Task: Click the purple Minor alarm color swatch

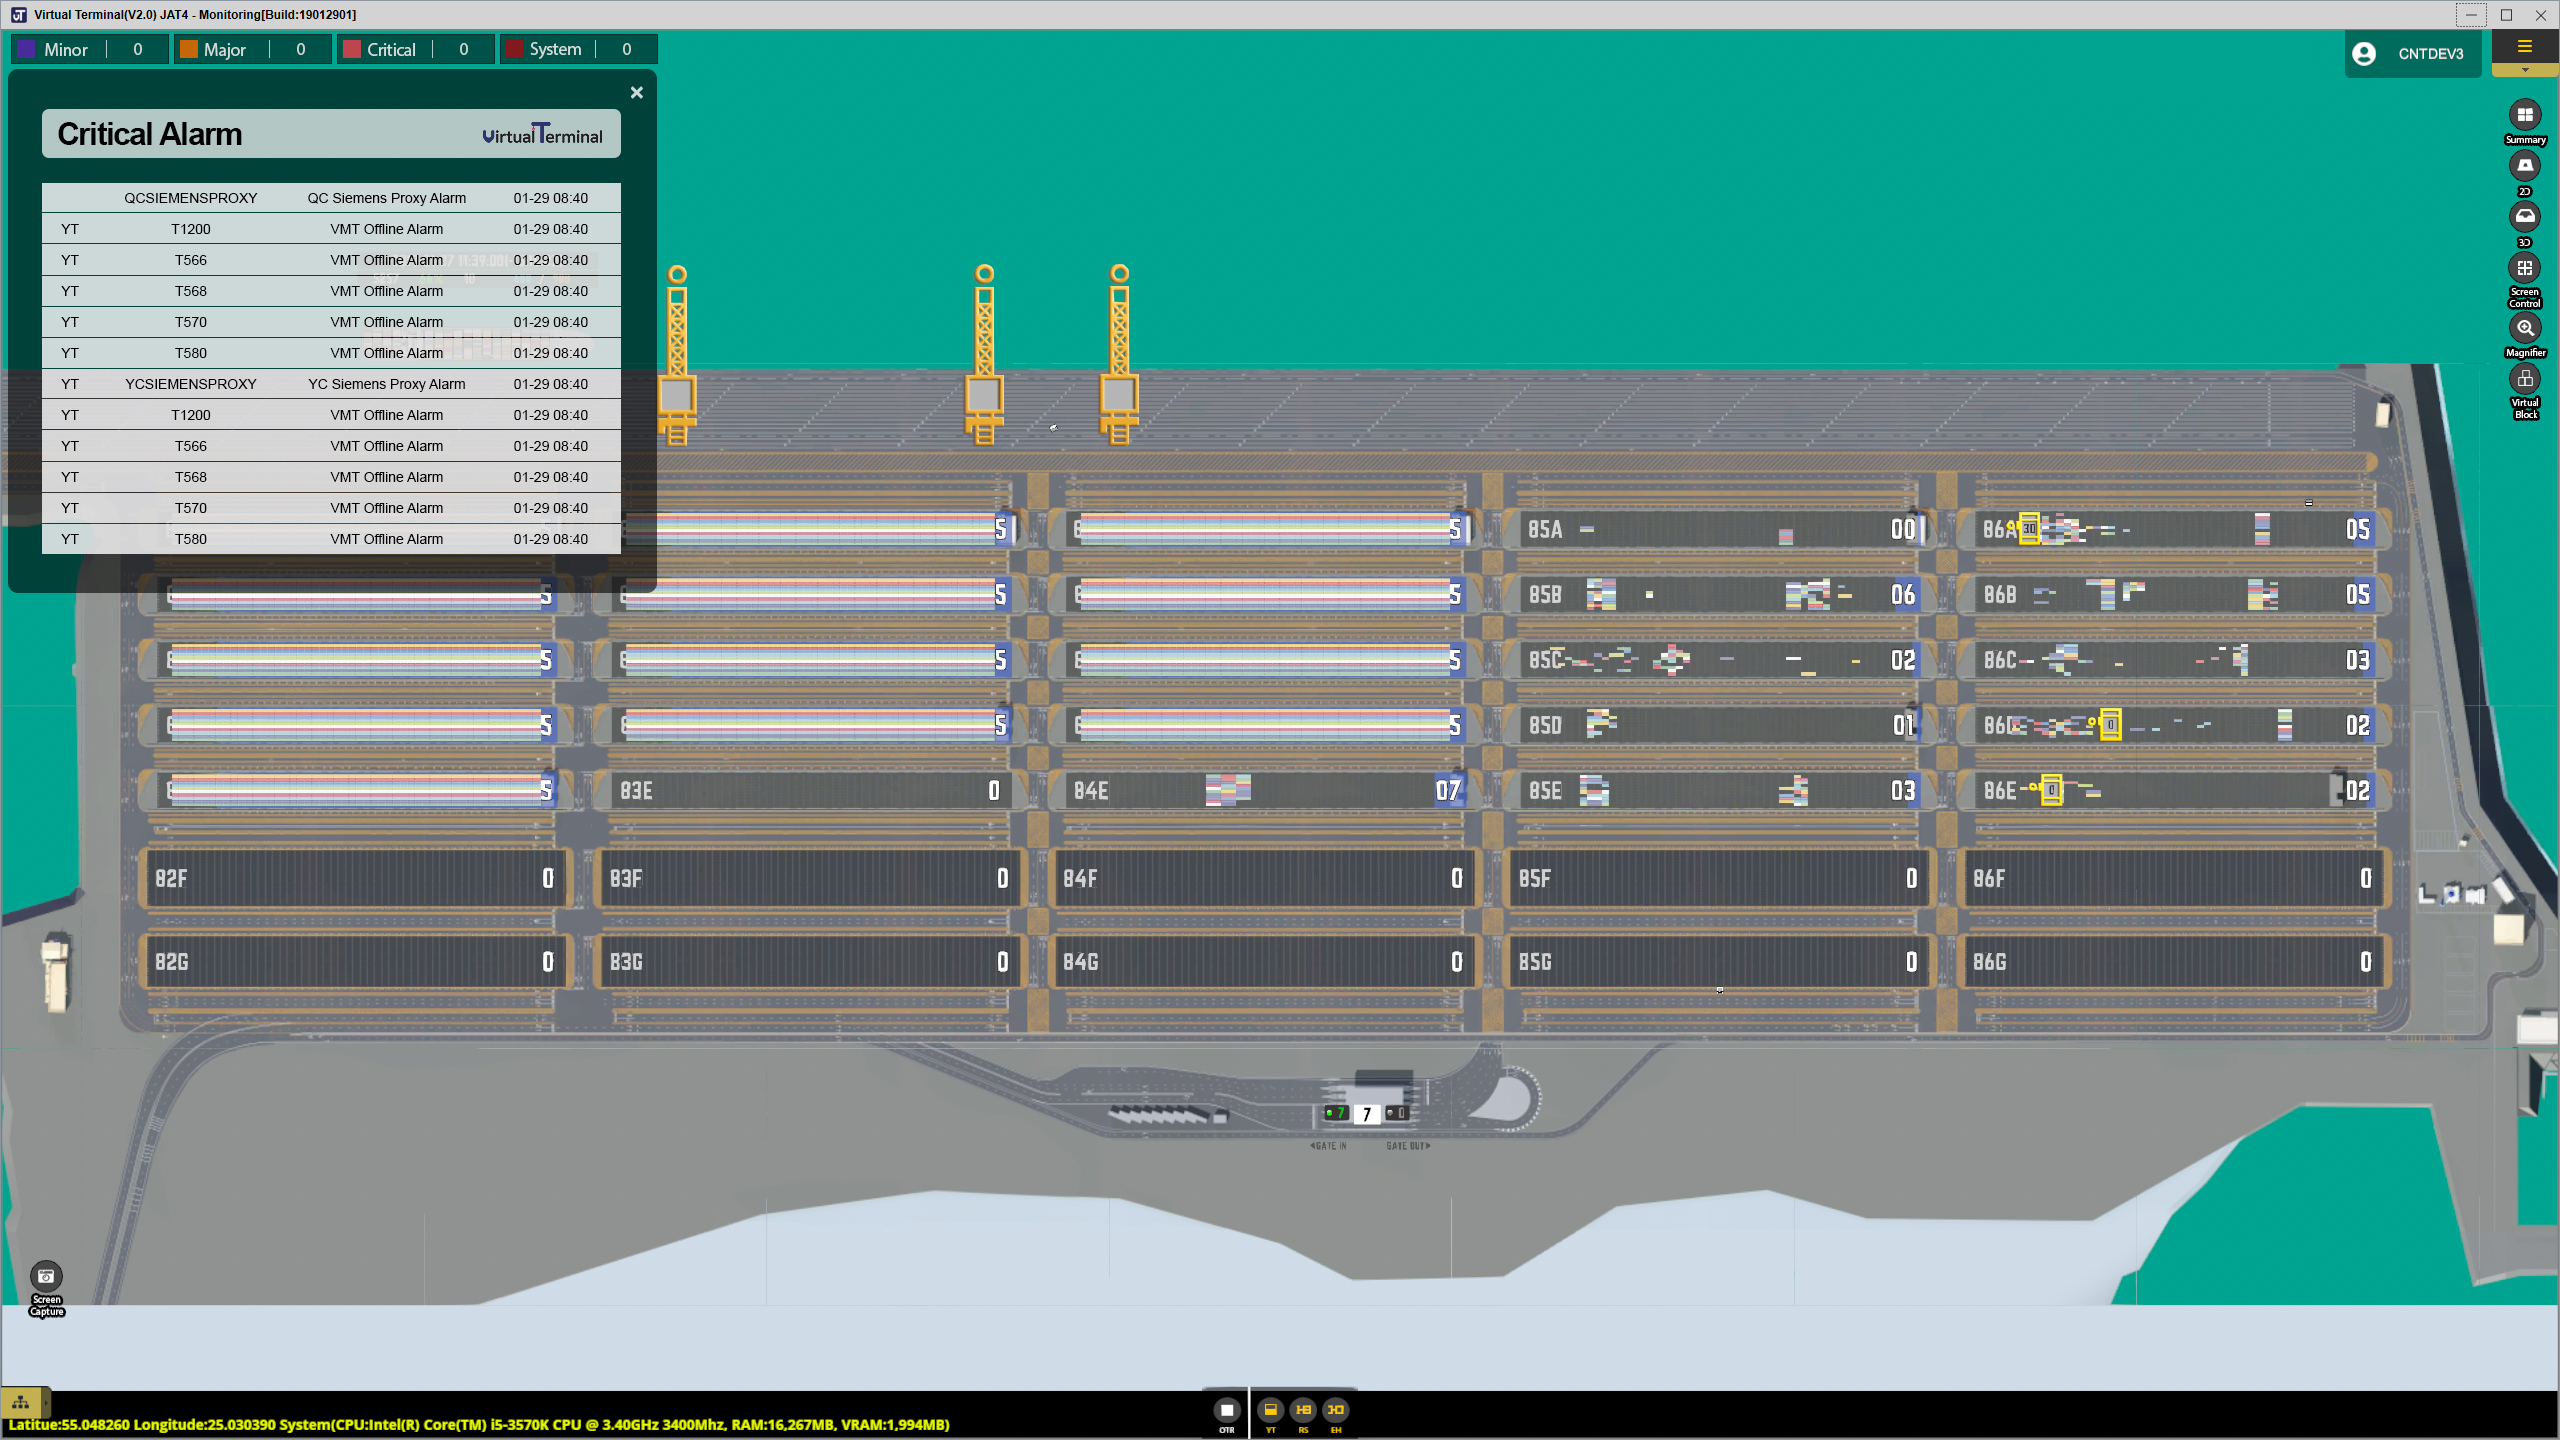Action: tap(27, 49)
